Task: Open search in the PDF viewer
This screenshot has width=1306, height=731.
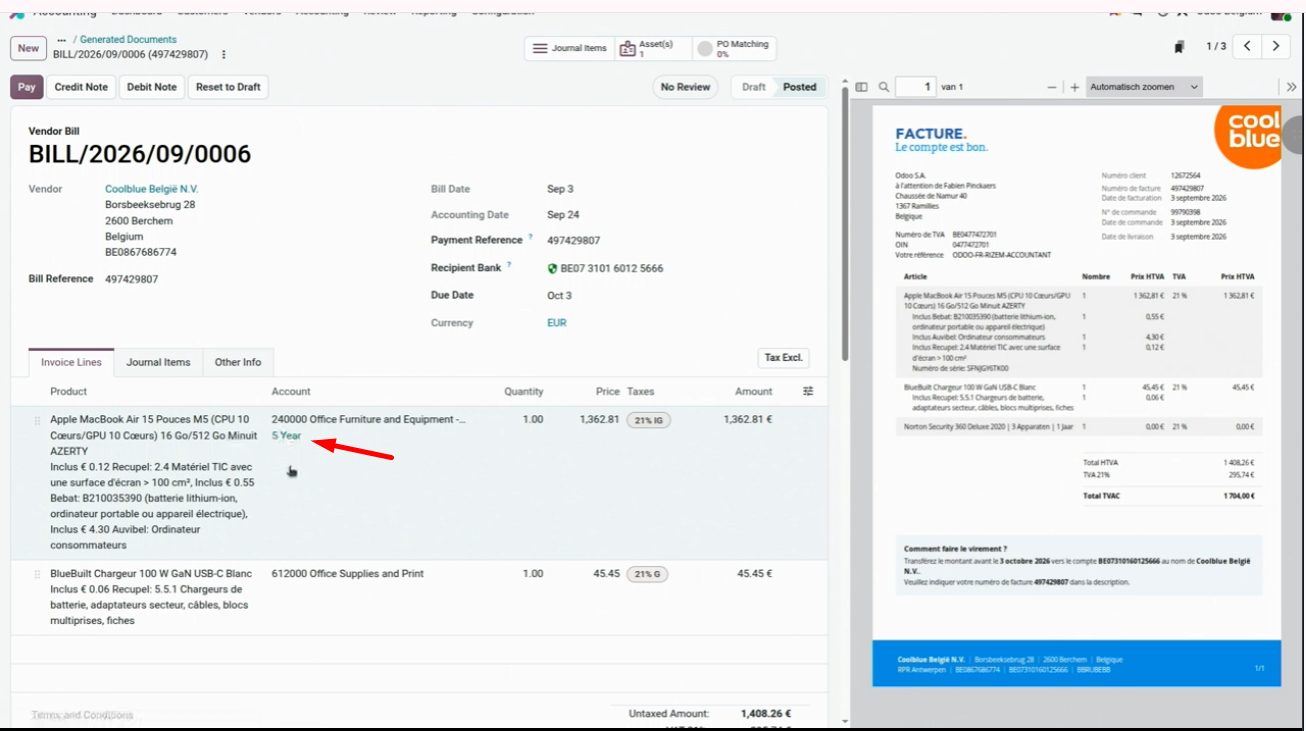Action: 884,87
